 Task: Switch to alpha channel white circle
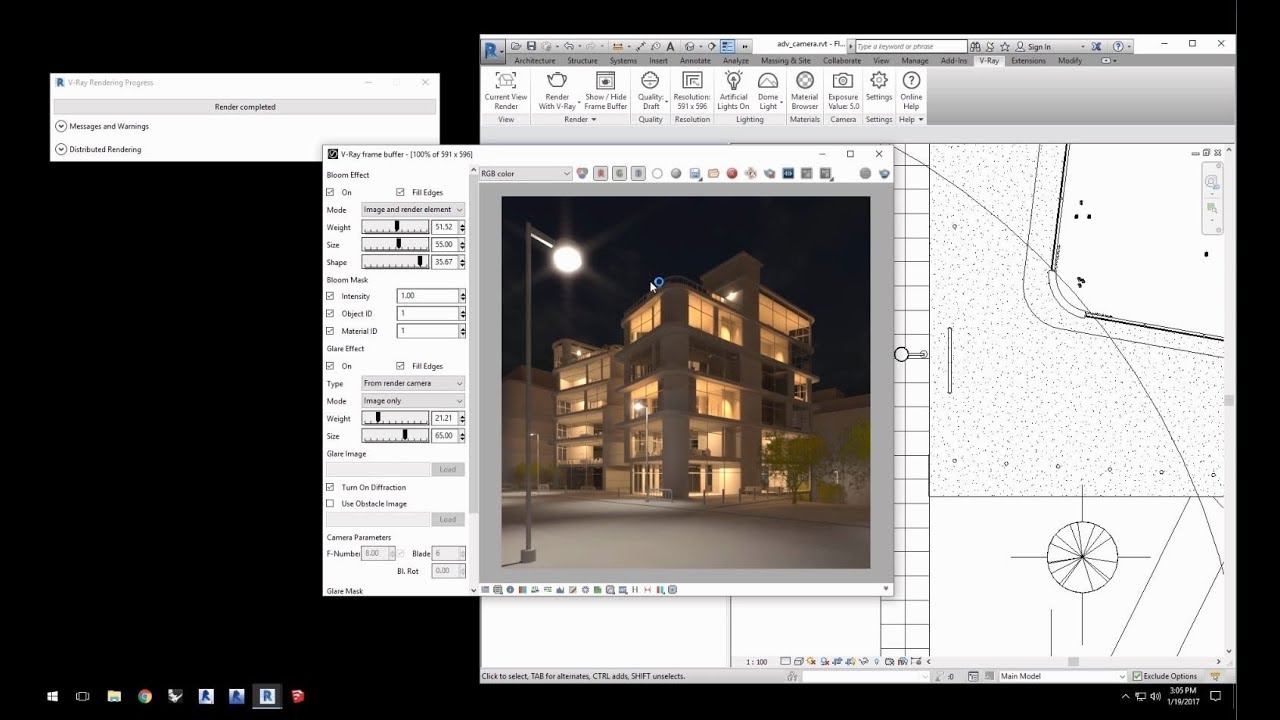[657, 173]
